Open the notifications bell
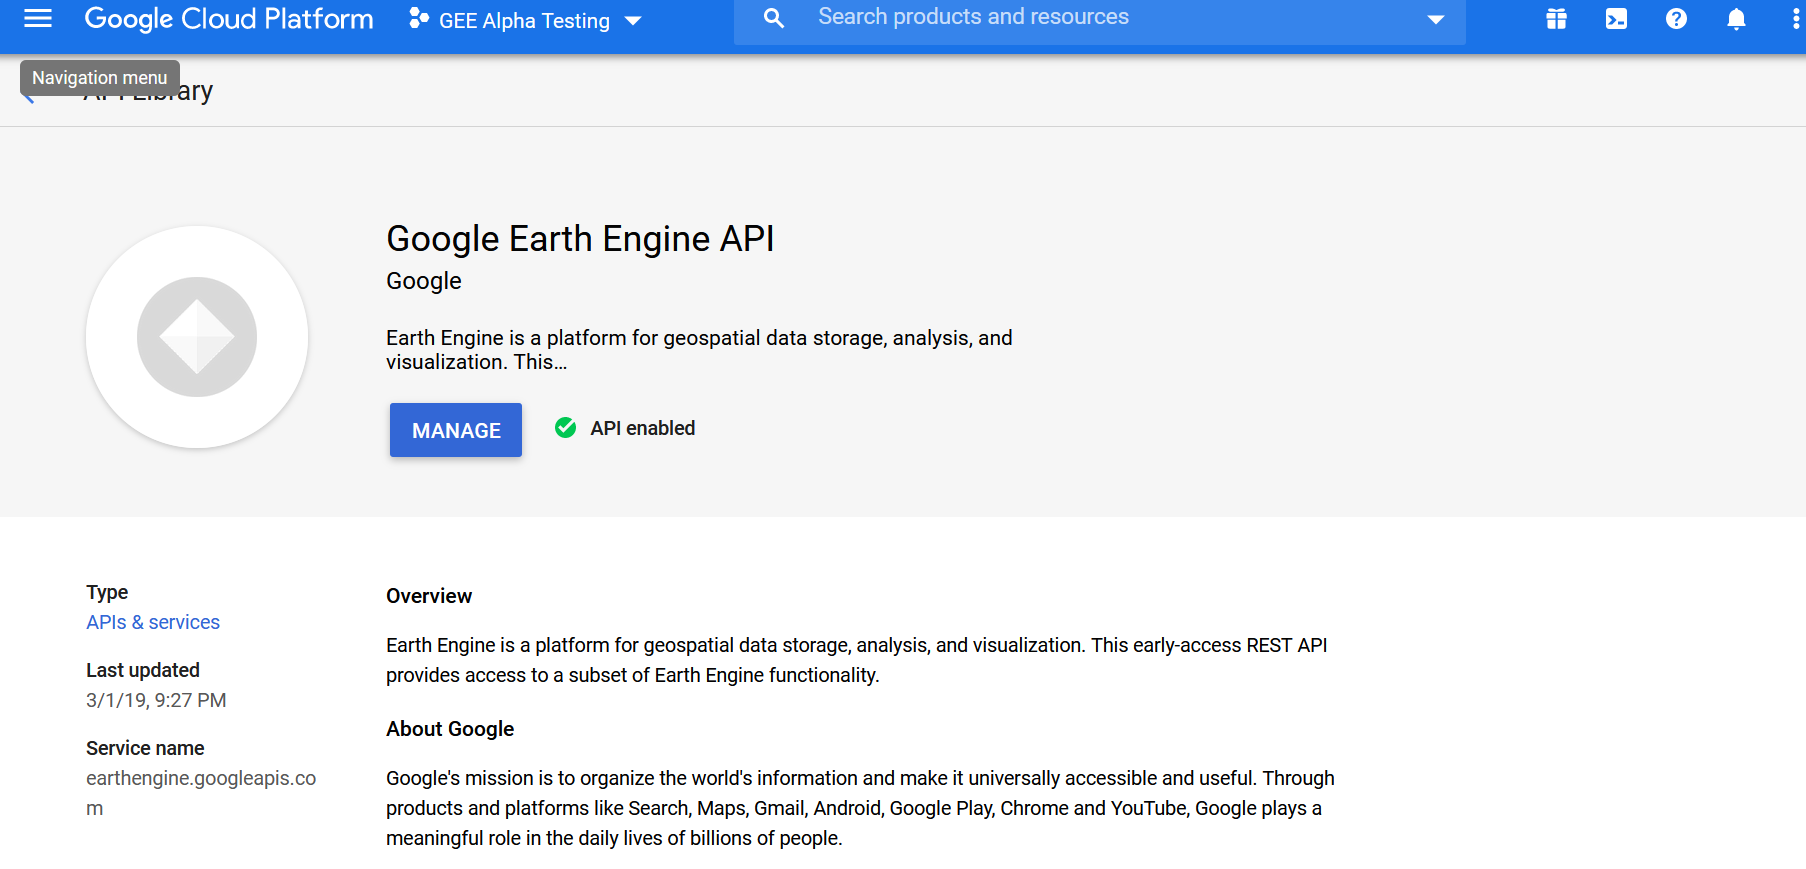The image size is (1806, 869). 1736,19
